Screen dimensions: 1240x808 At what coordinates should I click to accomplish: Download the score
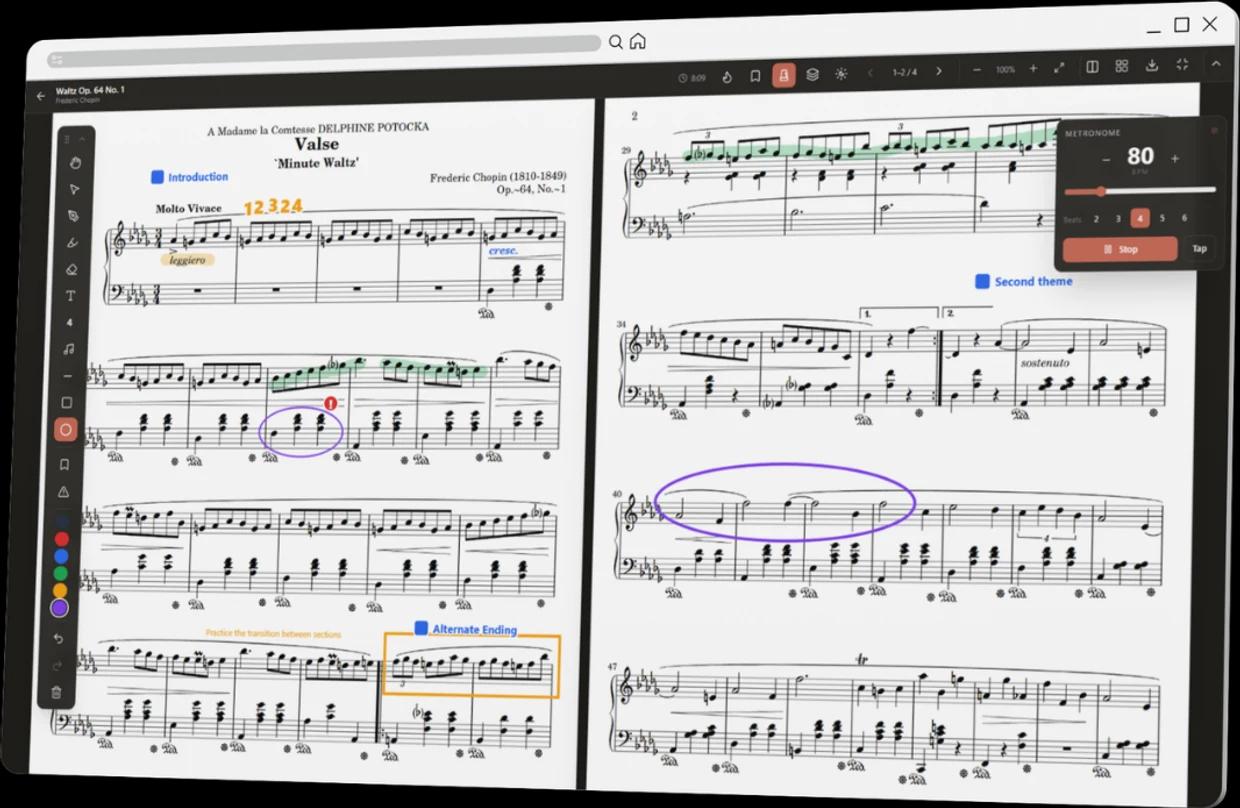click(x=1151, y=65)
